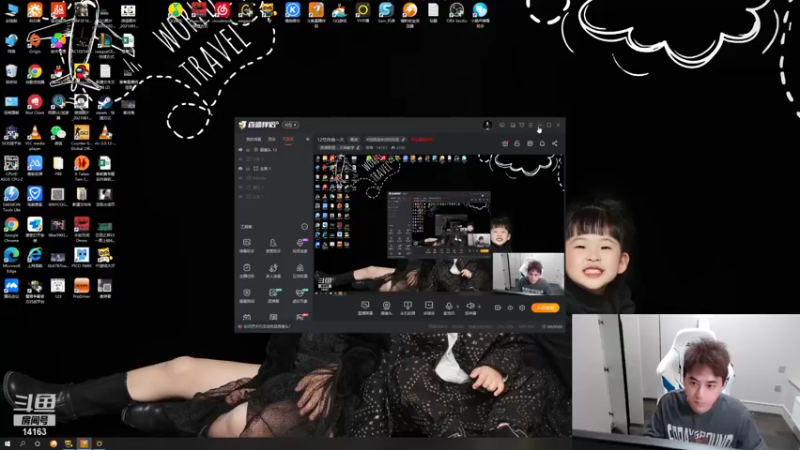
Task: Click the category edit pill below title
Action: click(340, 148)
